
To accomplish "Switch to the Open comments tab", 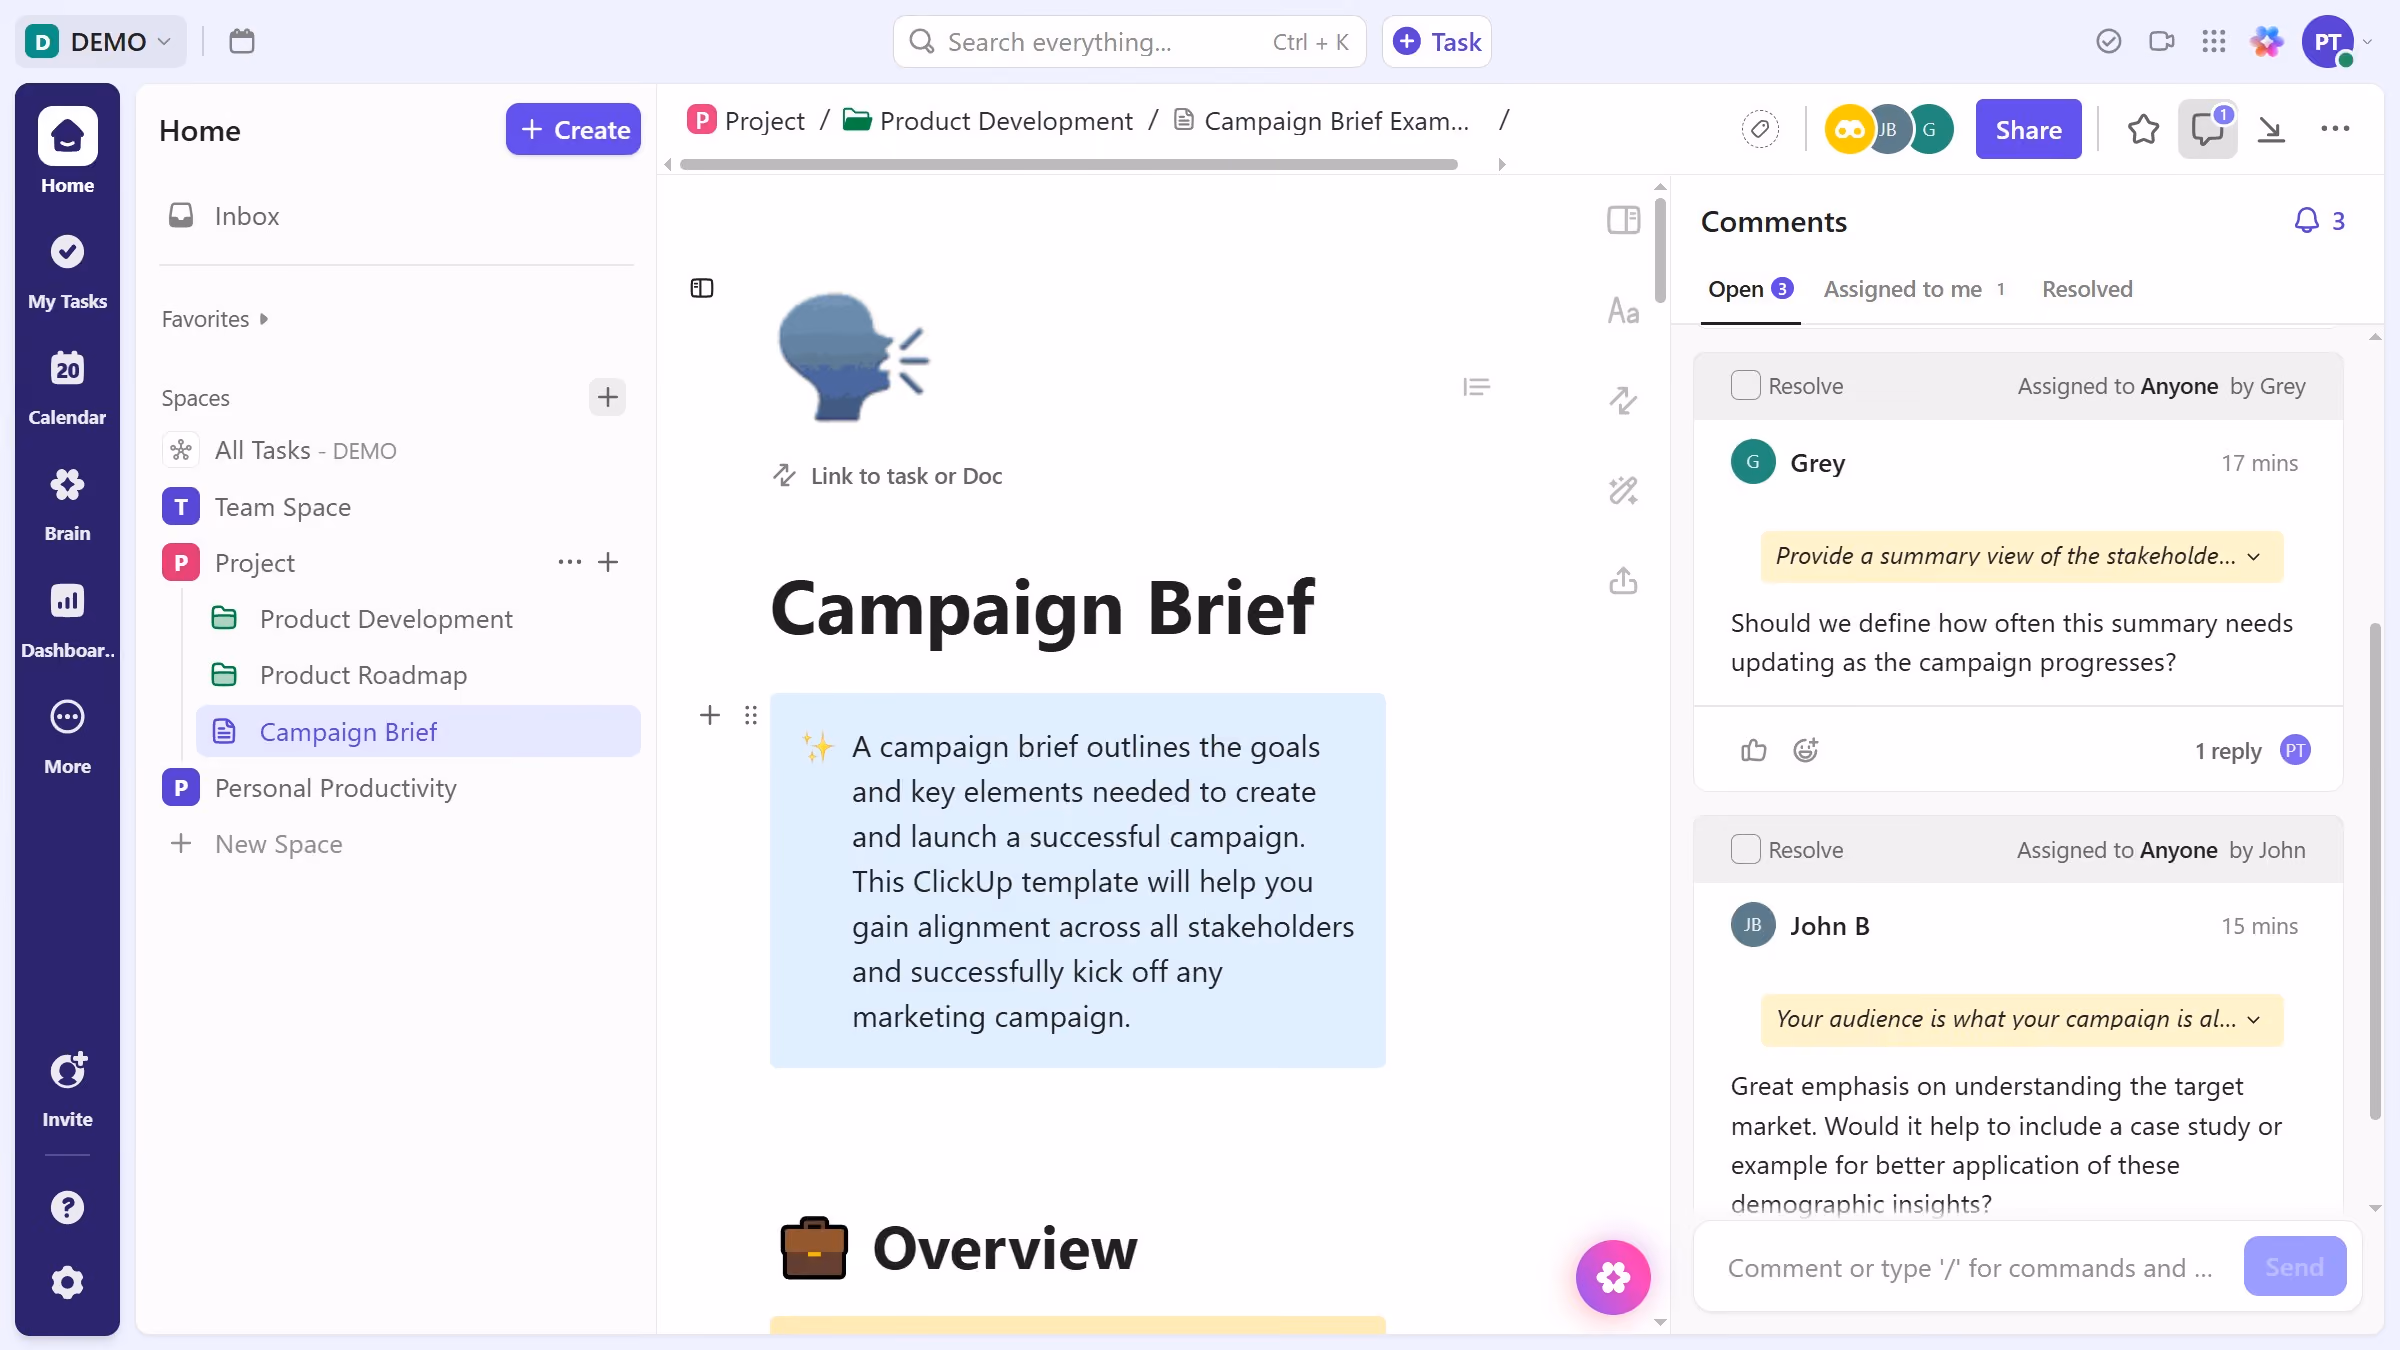I will pos(1750,289).
